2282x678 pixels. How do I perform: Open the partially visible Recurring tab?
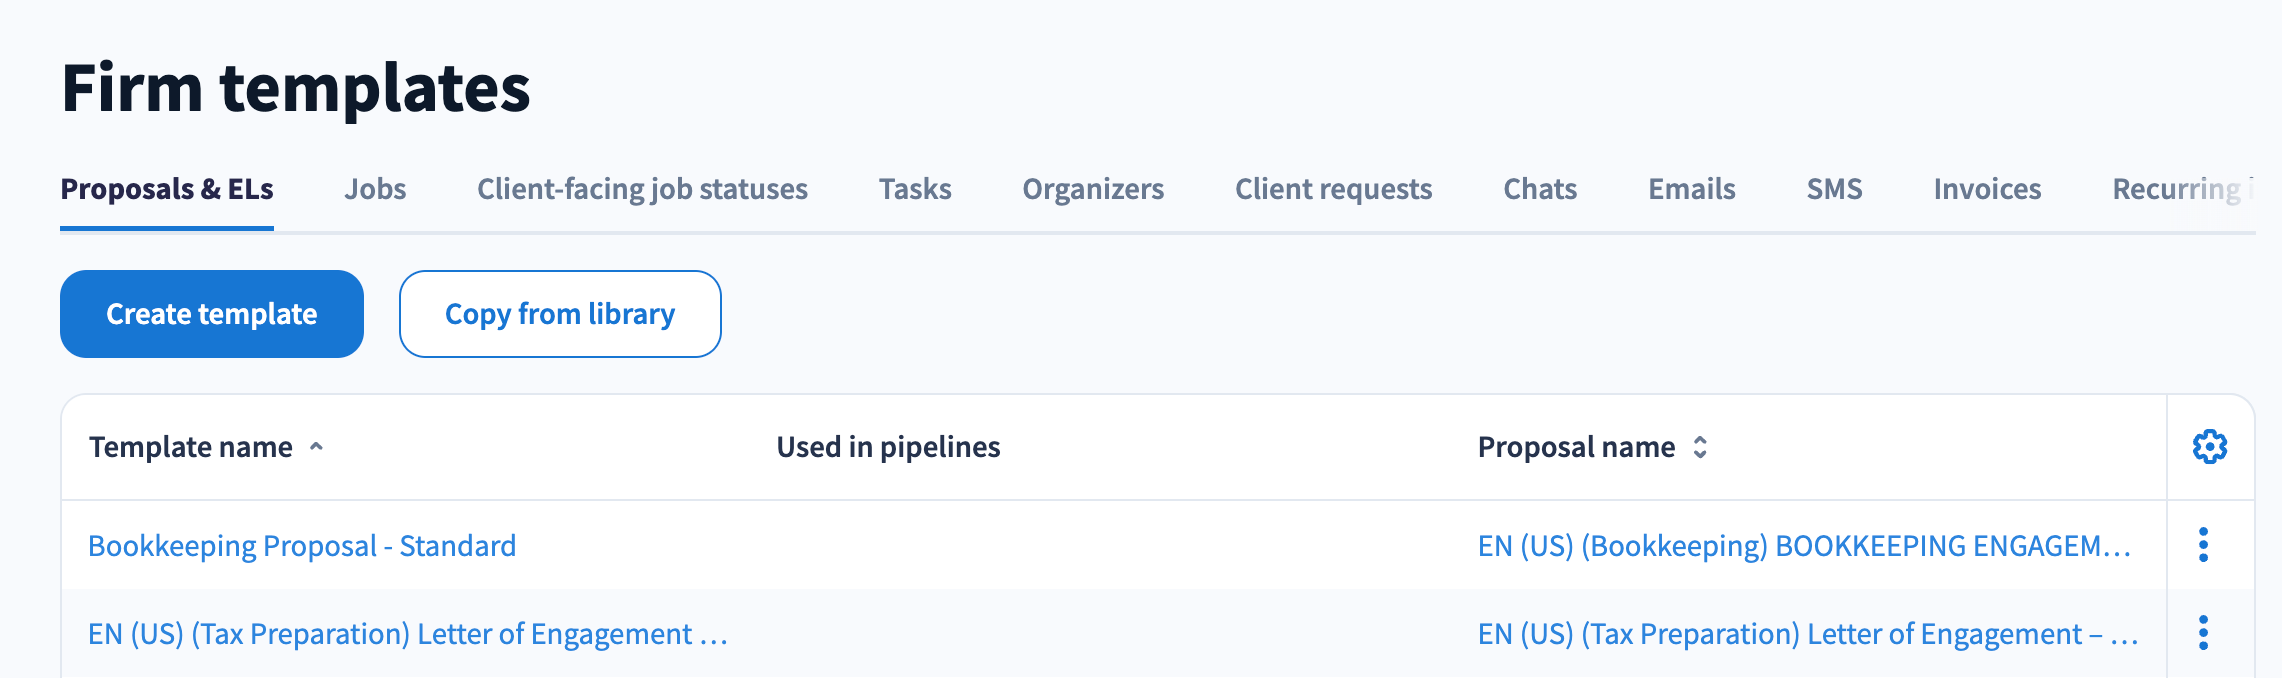2178,189
